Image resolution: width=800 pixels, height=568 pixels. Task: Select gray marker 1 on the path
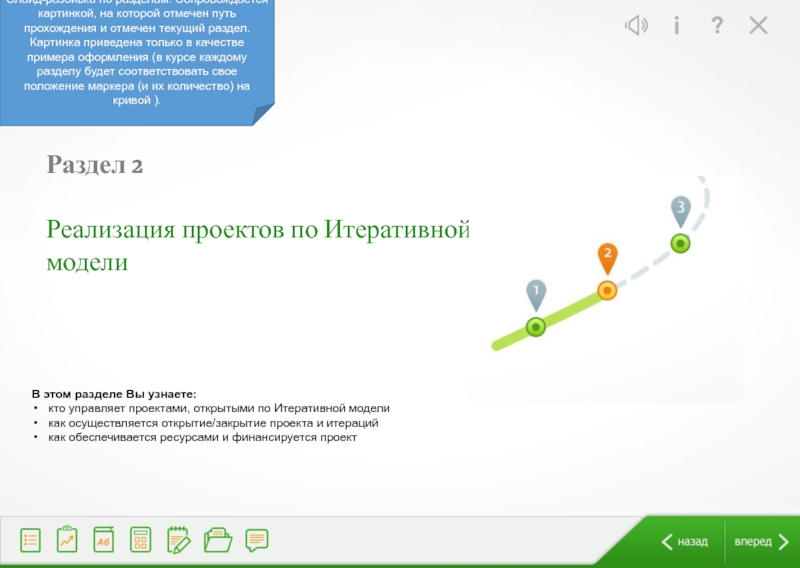pyautogui.click(x=536, y=294)
